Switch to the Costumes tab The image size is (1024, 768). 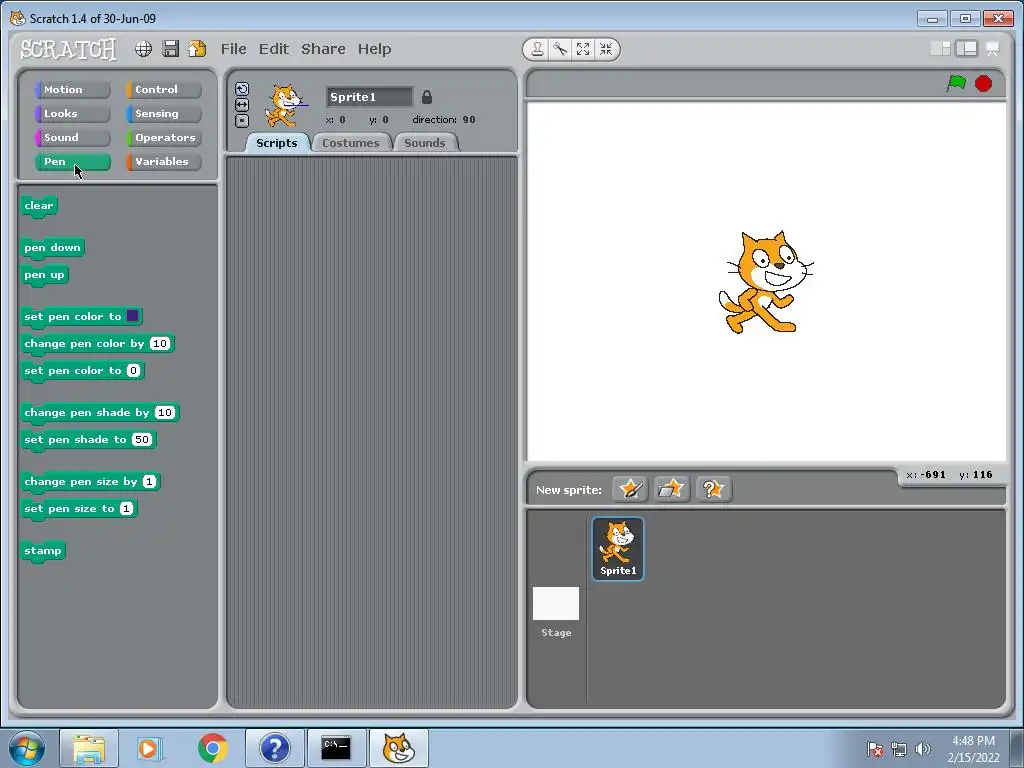point(351,143)
